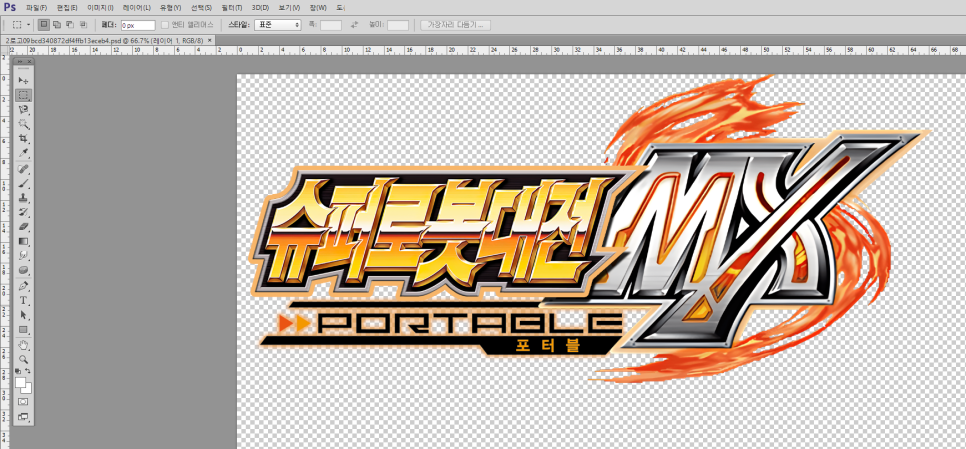Viewport: 966px width, 449px height.
Task: Close the open .psd document tab
Action: 209,40
